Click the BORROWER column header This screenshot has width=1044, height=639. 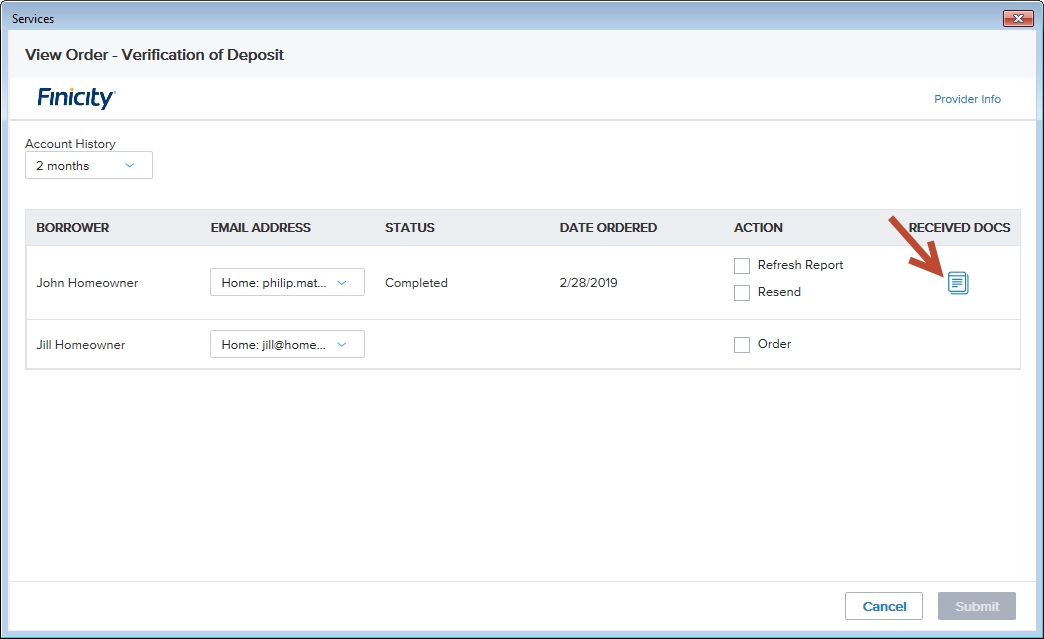pos(73,228)
